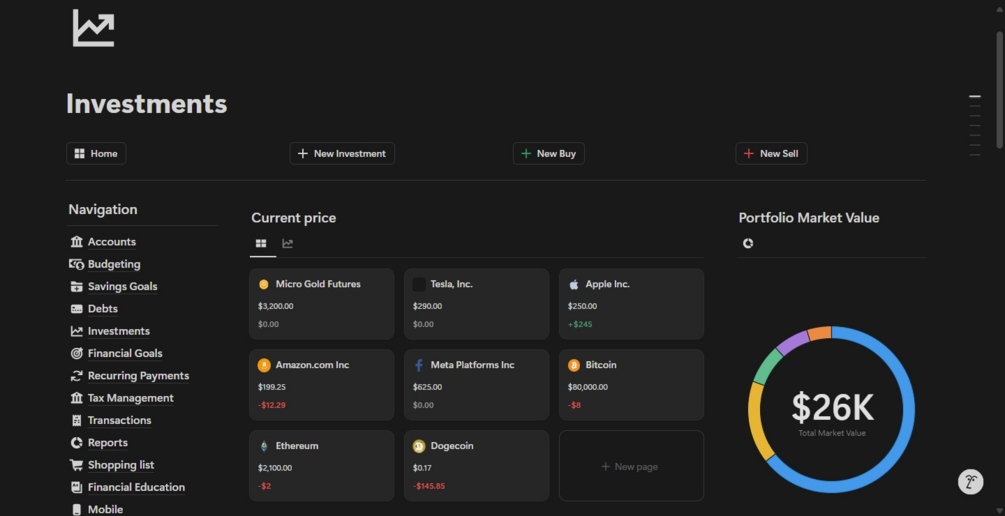Click the Tax Management icon in Navigation
The width and height of the screenshot is (1005, 516).
point(77,398)
